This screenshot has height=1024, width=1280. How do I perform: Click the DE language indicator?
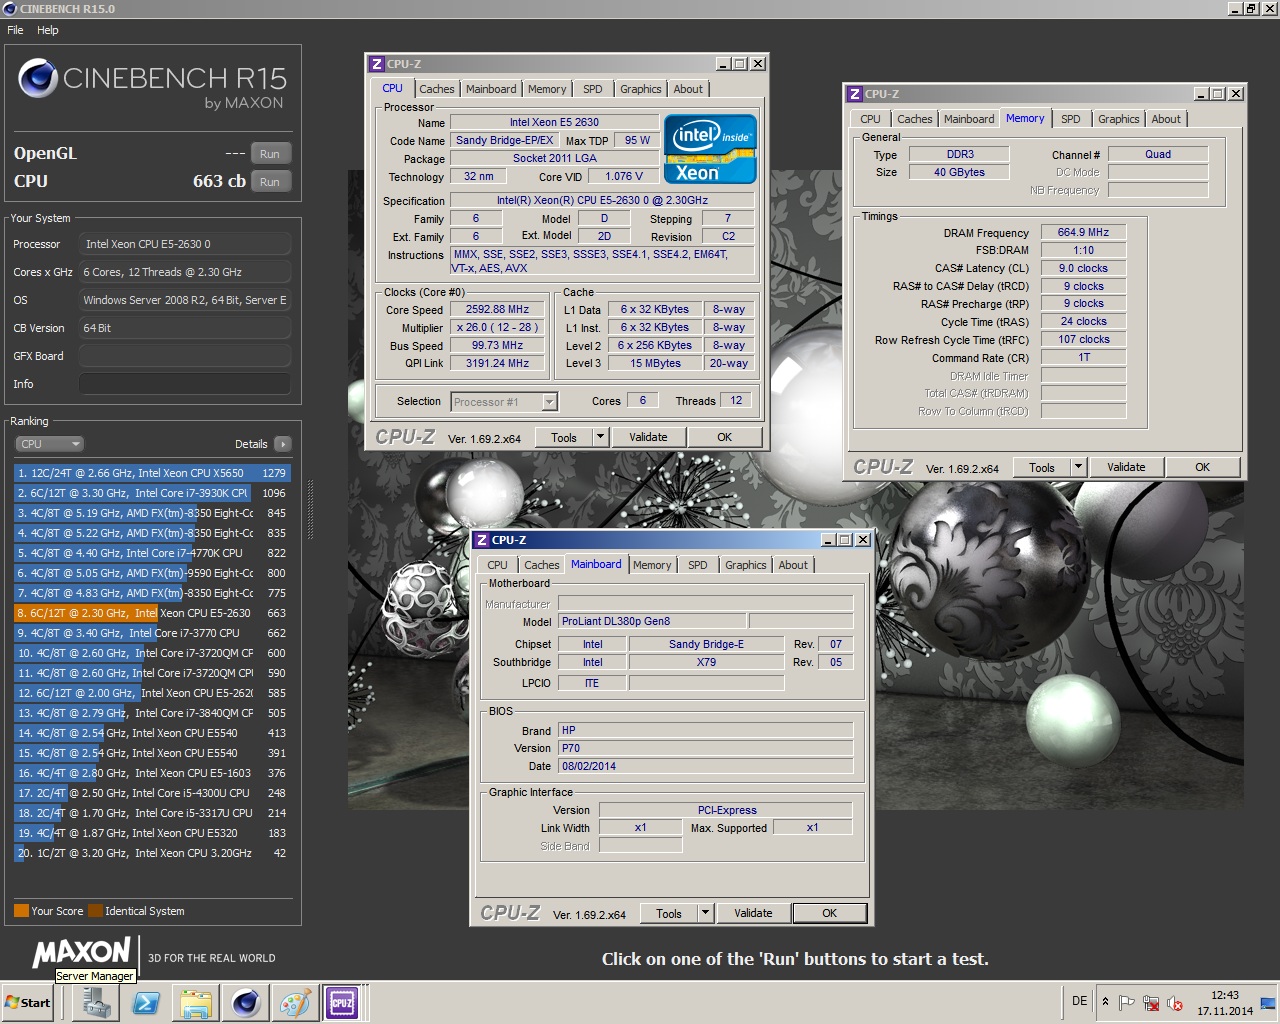pos(1080,1001)
